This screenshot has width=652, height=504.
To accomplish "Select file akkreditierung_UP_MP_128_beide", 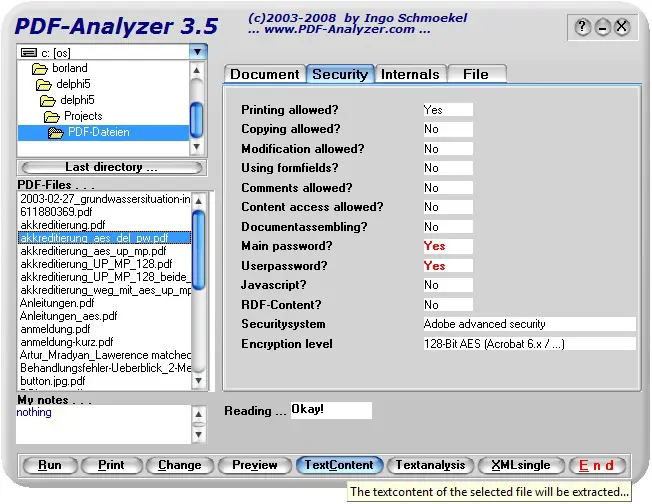I will point(105,277).
